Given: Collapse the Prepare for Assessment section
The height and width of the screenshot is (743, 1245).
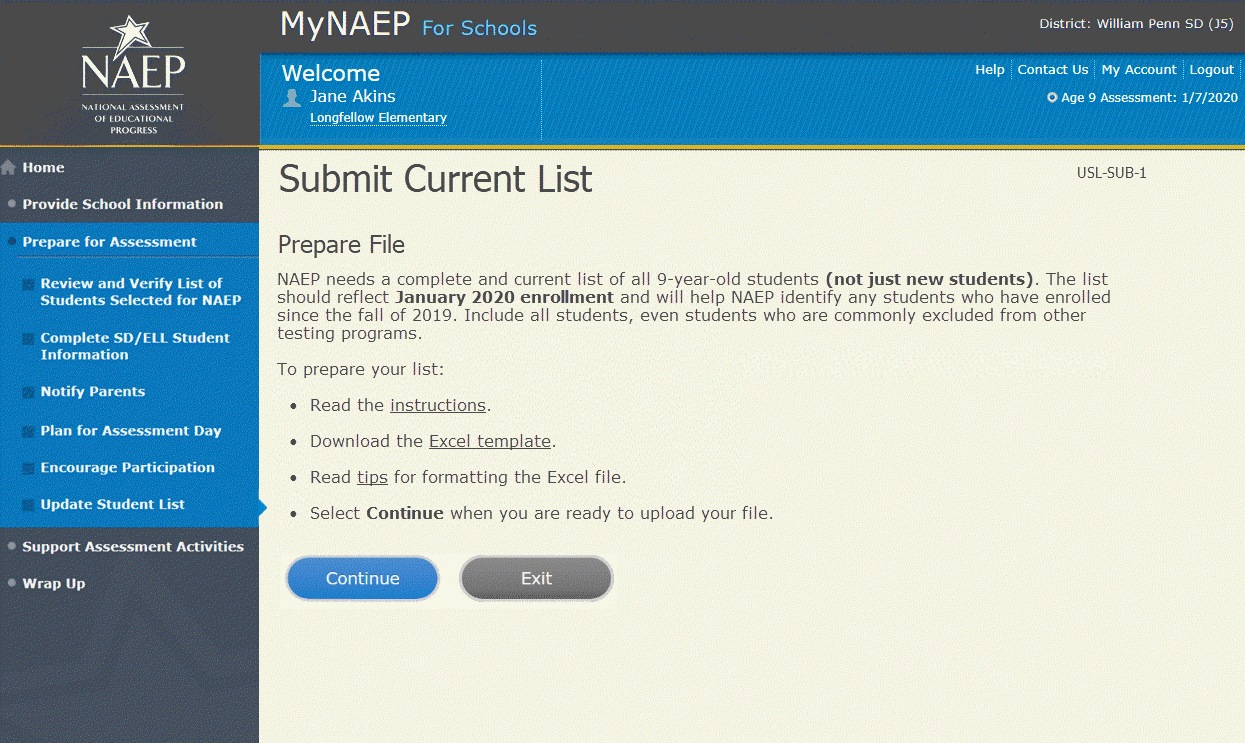Looking at the screenshot, I should click(110, 242).
